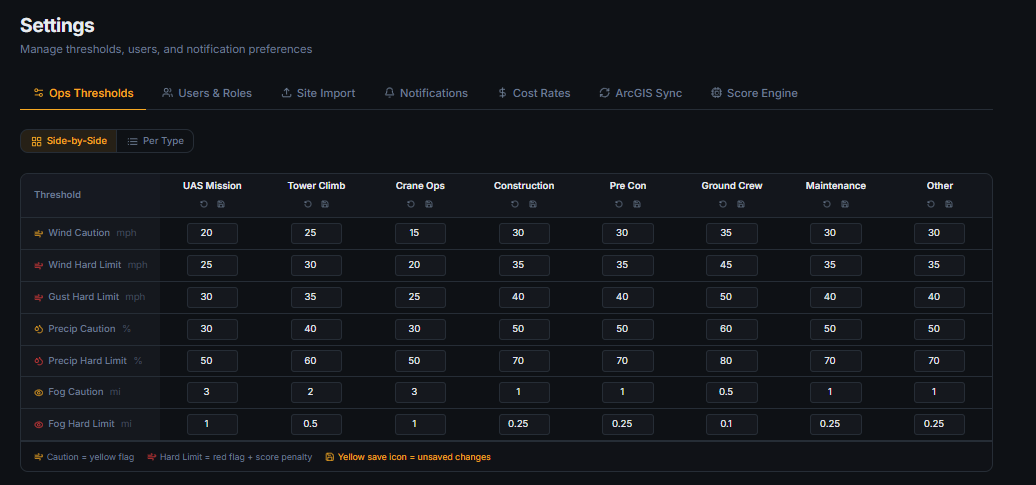Click the yellow save icon in legend

pyautogui.click(x=329, y=457)
